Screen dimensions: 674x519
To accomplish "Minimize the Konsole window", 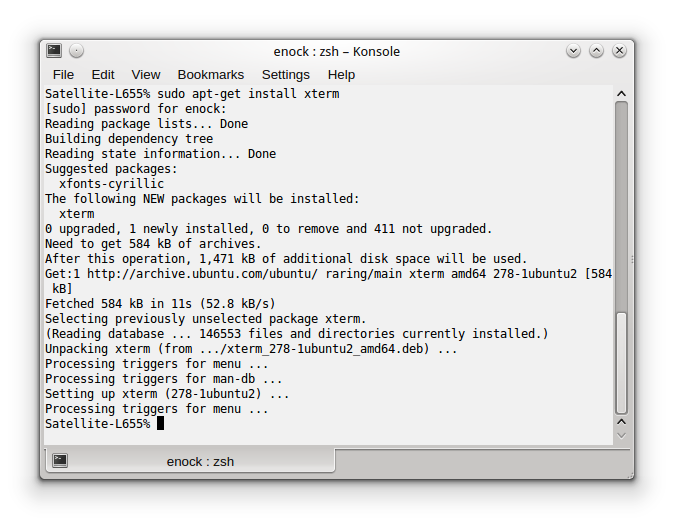I will pos(573,51).
